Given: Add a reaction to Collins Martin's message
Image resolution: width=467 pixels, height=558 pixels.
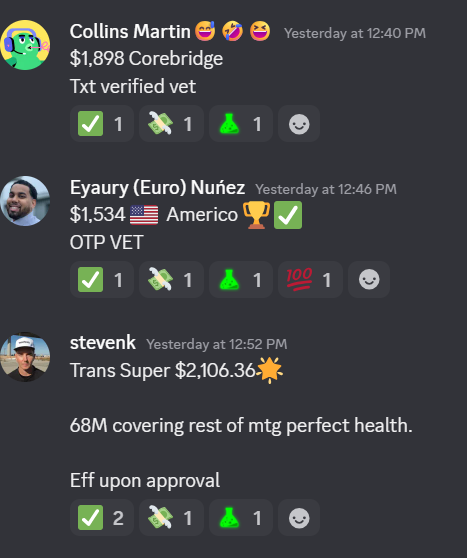Looking at the screenshot, I should 299,124.
